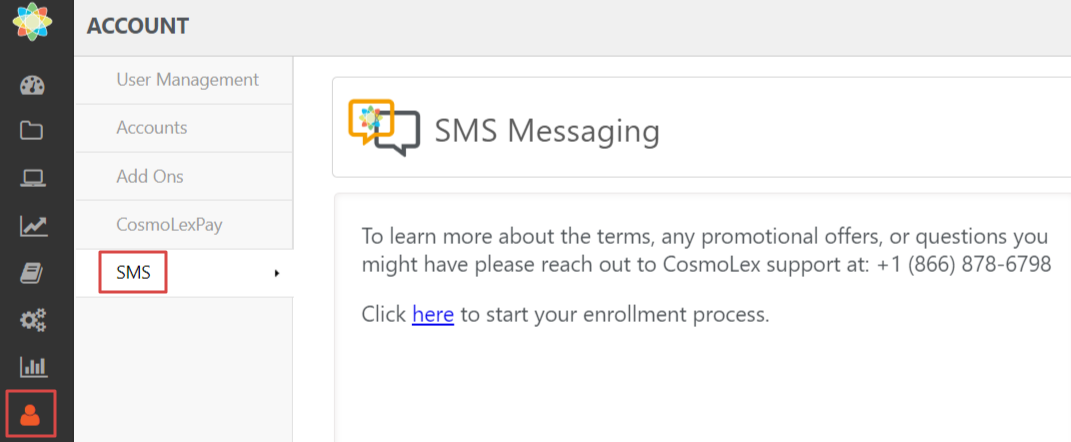Click the SMS Messaging chat bubbles icon
Image resolution: width=1071 pixels, height=442 pixels.
(384, 128)
